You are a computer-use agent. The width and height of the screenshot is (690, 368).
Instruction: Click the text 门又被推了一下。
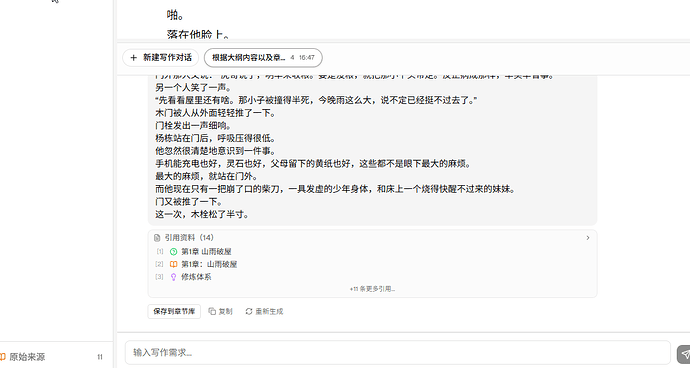[x=189, y=202]
